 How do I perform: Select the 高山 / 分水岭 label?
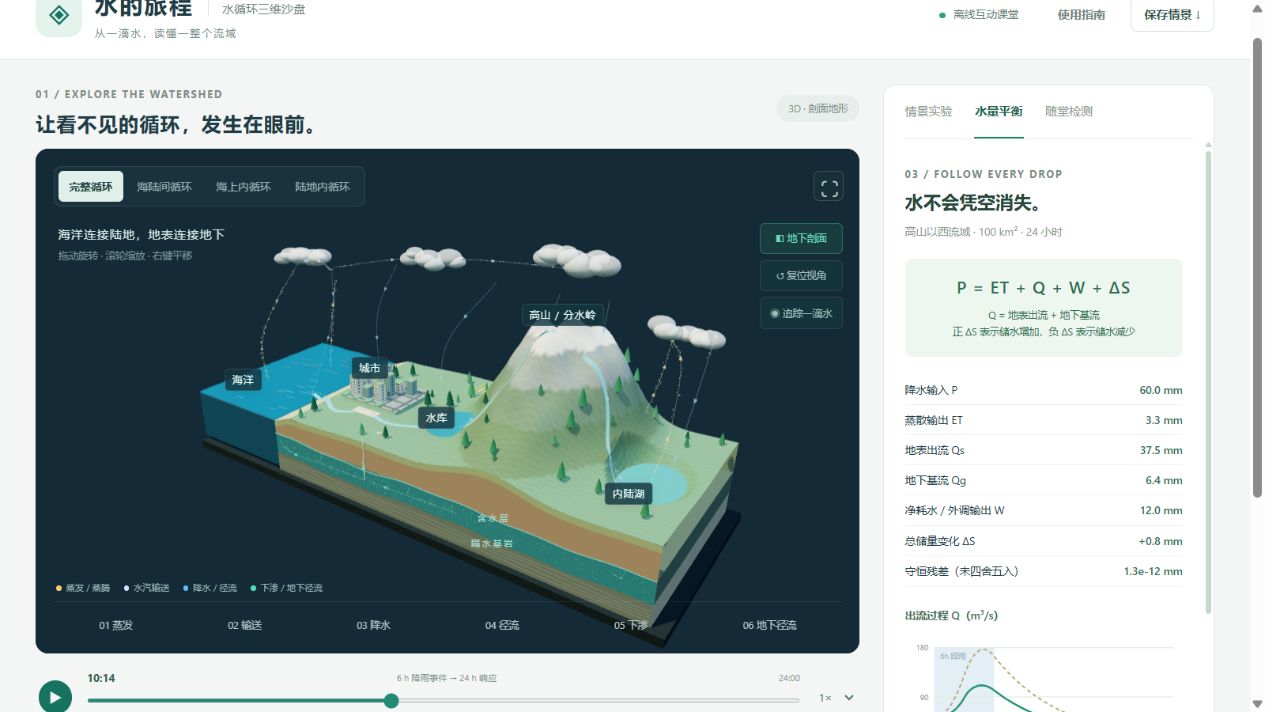[562, 315]
